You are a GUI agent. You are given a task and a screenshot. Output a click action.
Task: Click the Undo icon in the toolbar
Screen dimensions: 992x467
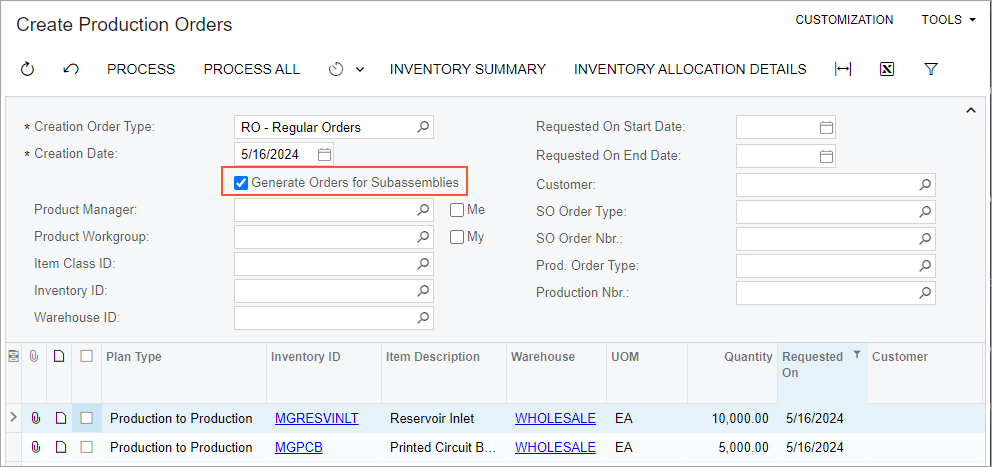pos(70,69)
